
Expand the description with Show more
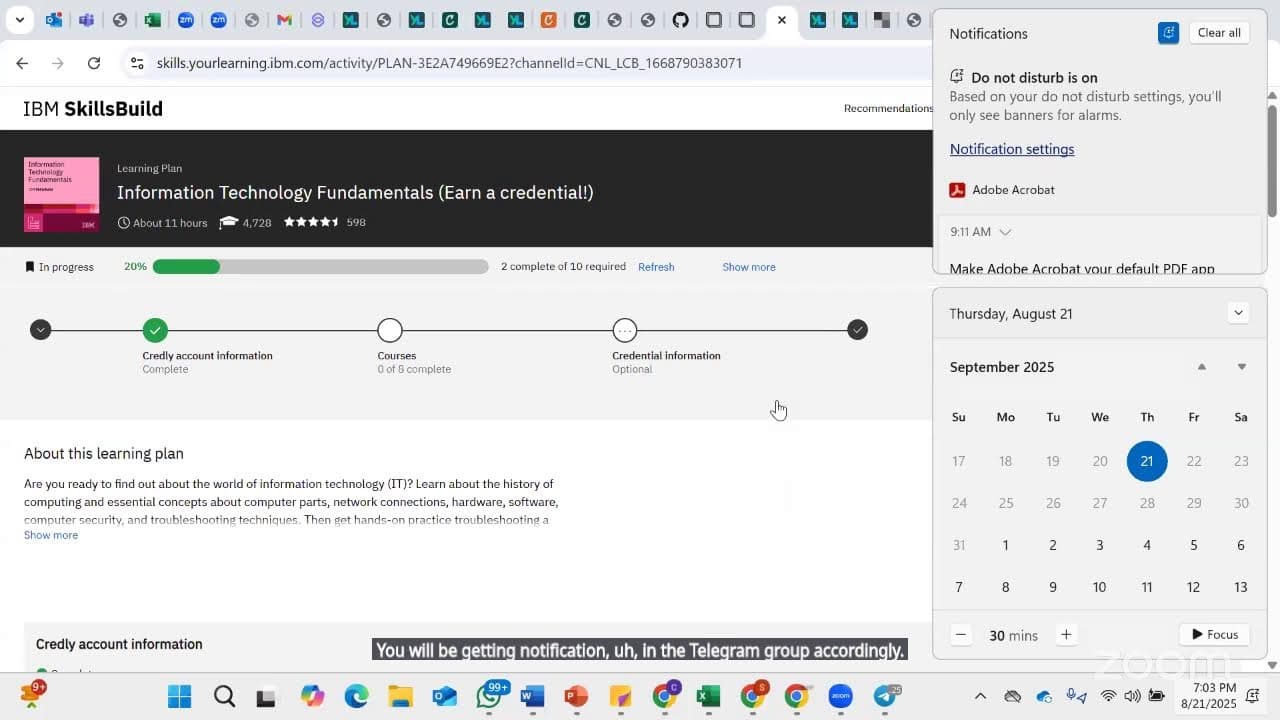point(51,535)
